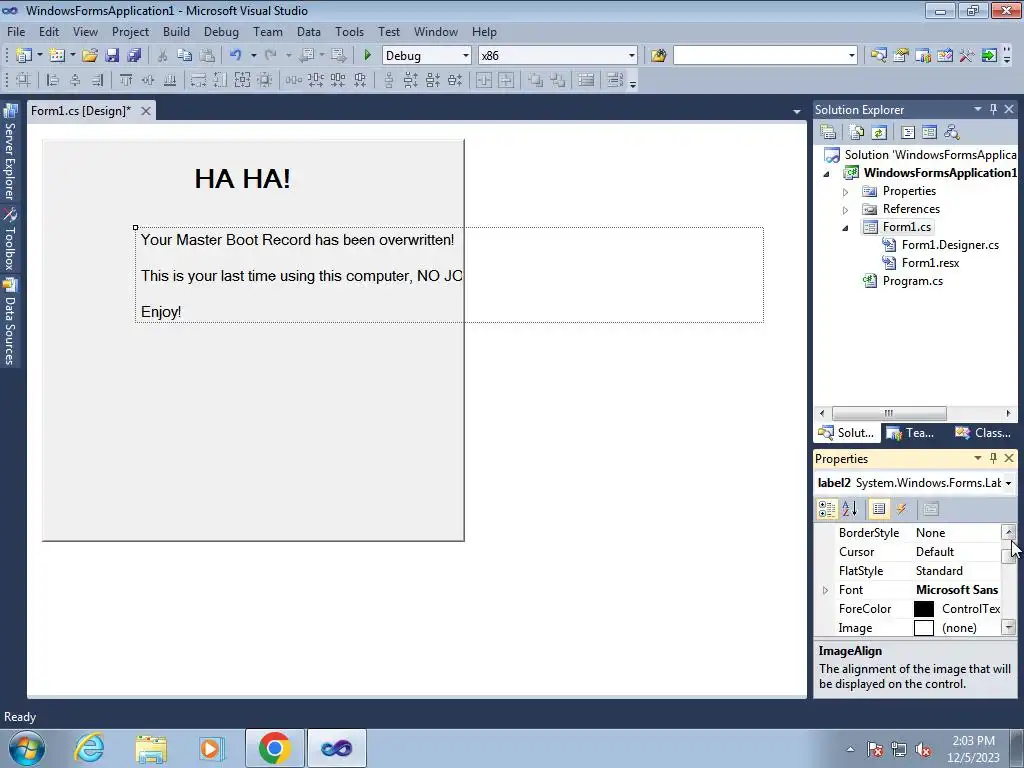Image resolution: width=1024 pixels, height=768 pixels.
Task: Select Form1.resx in Solution Explorer
Action: pos(930,263)
